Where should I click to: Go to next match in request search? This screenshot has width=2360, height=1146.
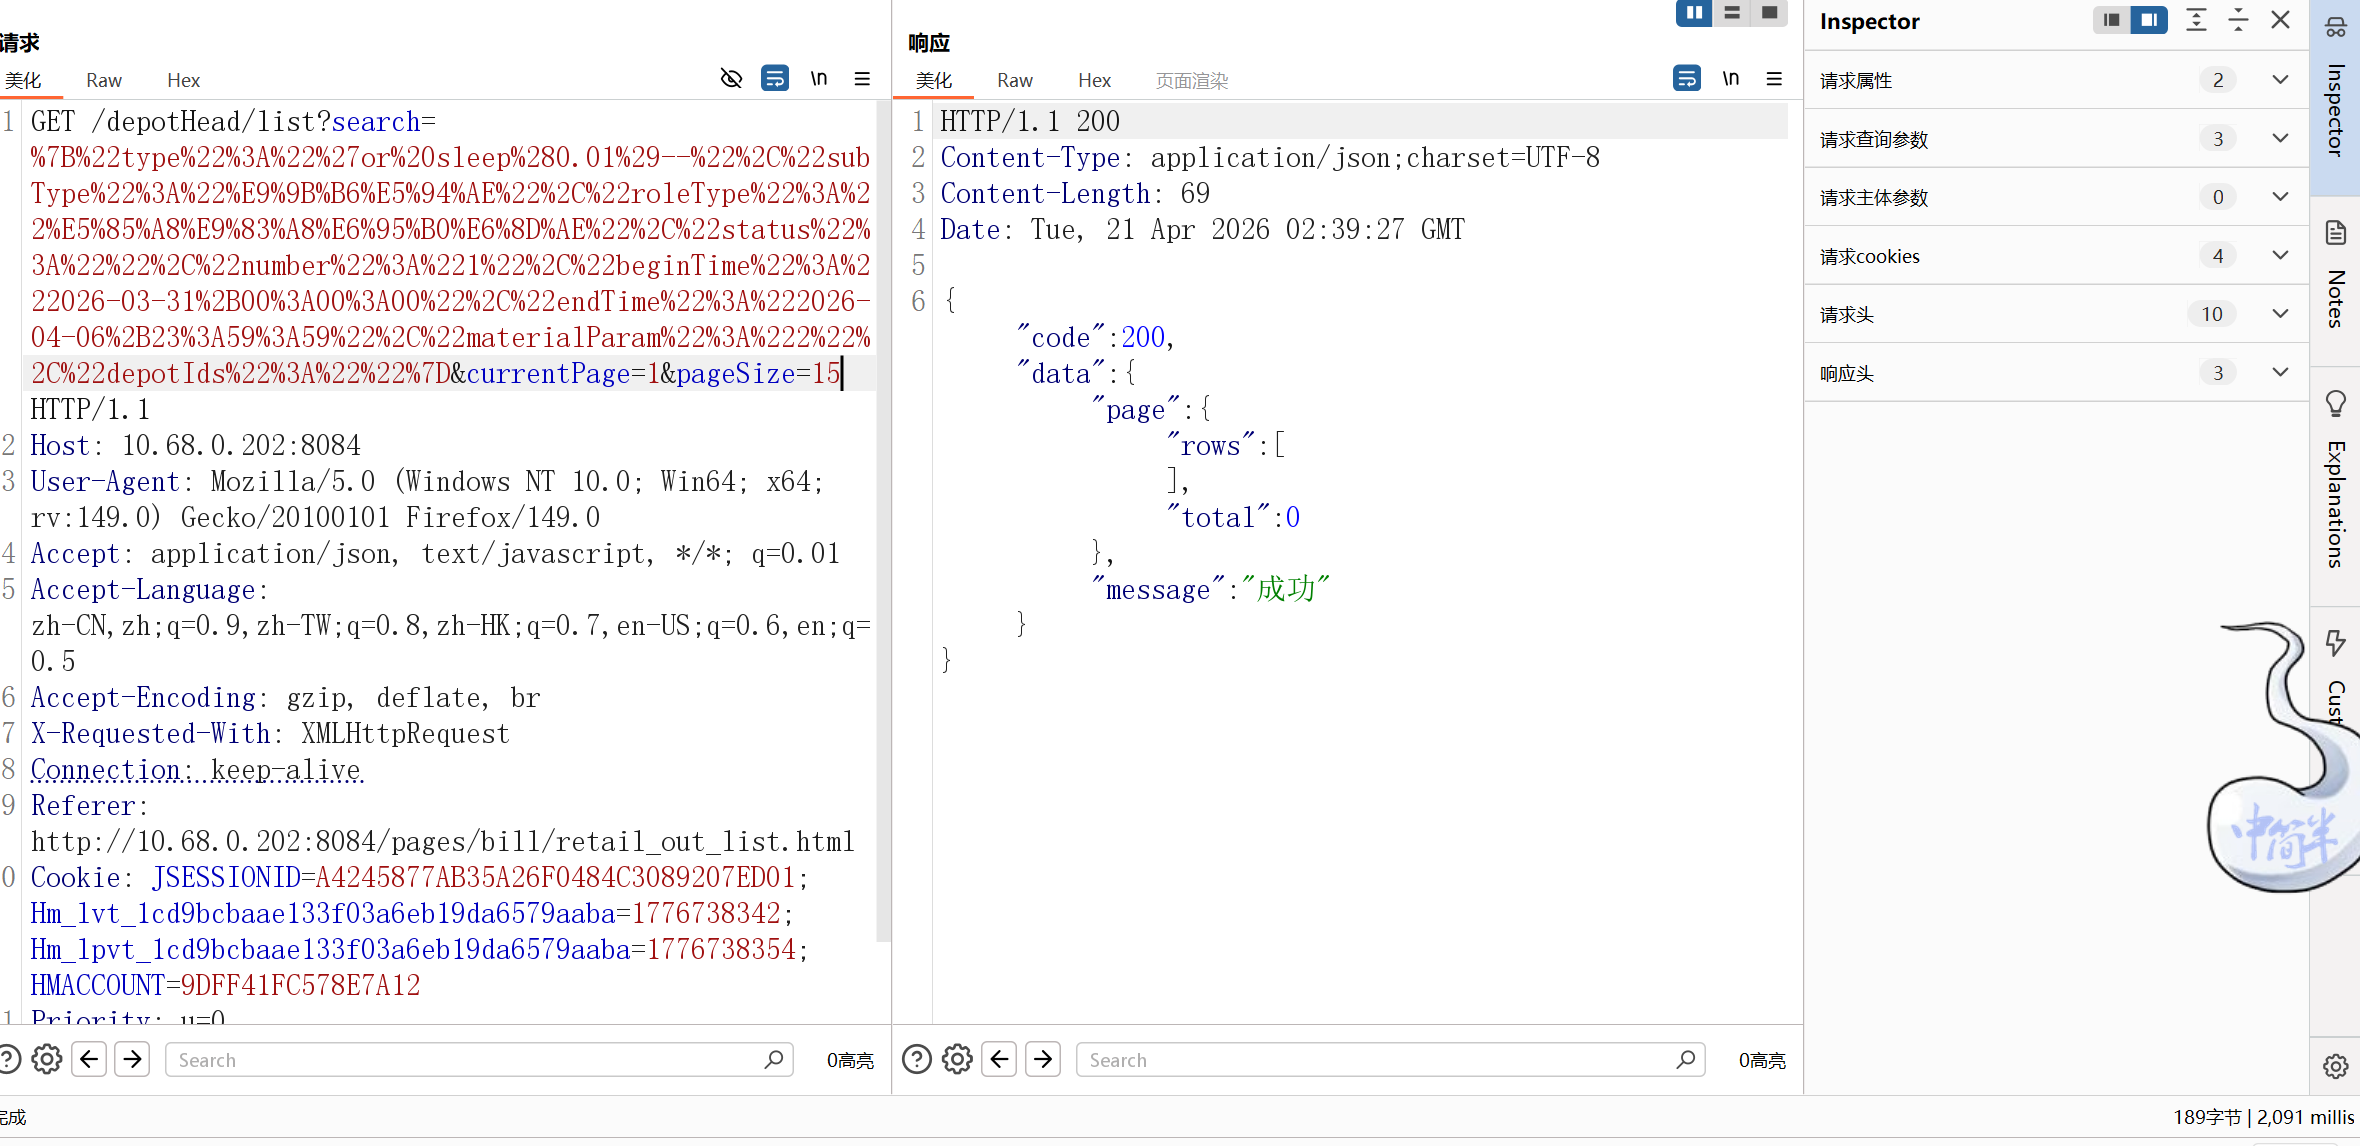133,1059
